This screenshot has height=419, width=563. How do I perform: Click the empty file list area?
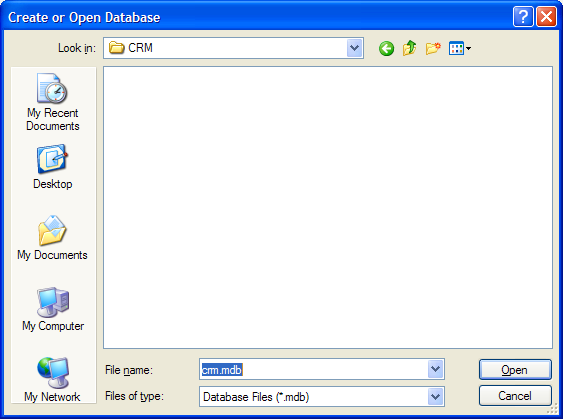pyautogui.click(x=328, y=207)
